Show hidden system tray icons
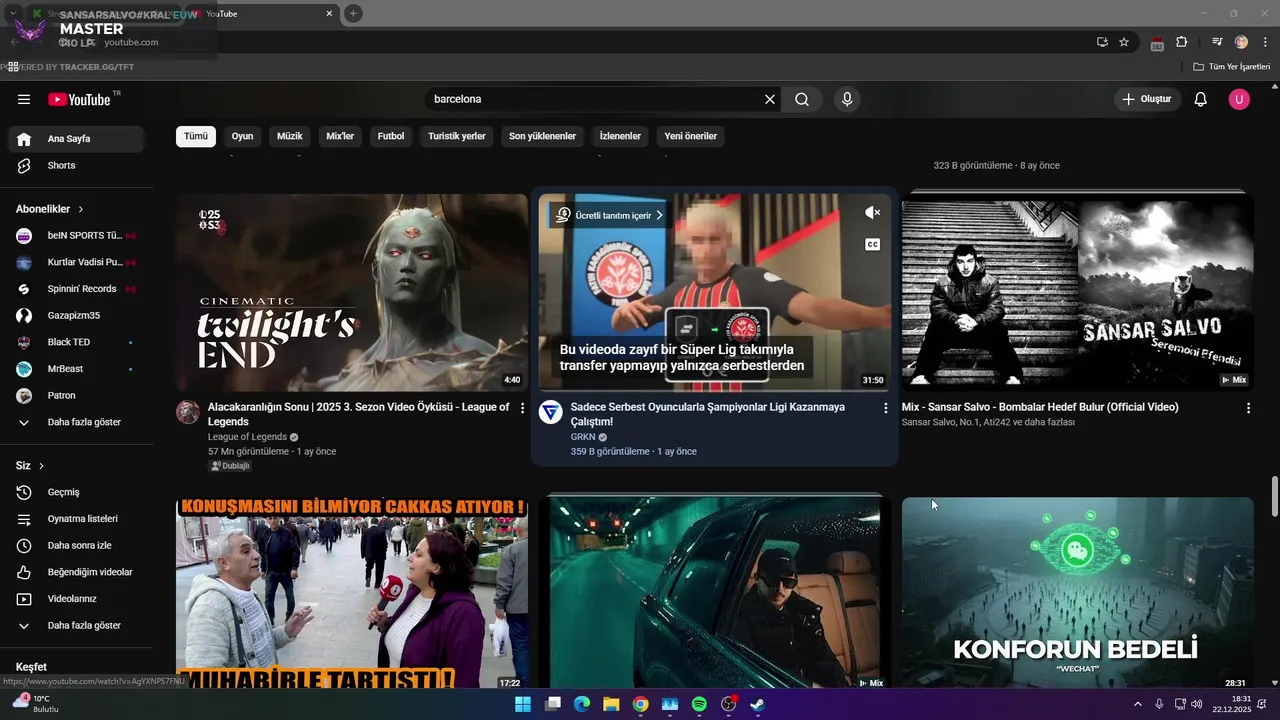This screenshot has height=720, width=1280. (1137, 704)
